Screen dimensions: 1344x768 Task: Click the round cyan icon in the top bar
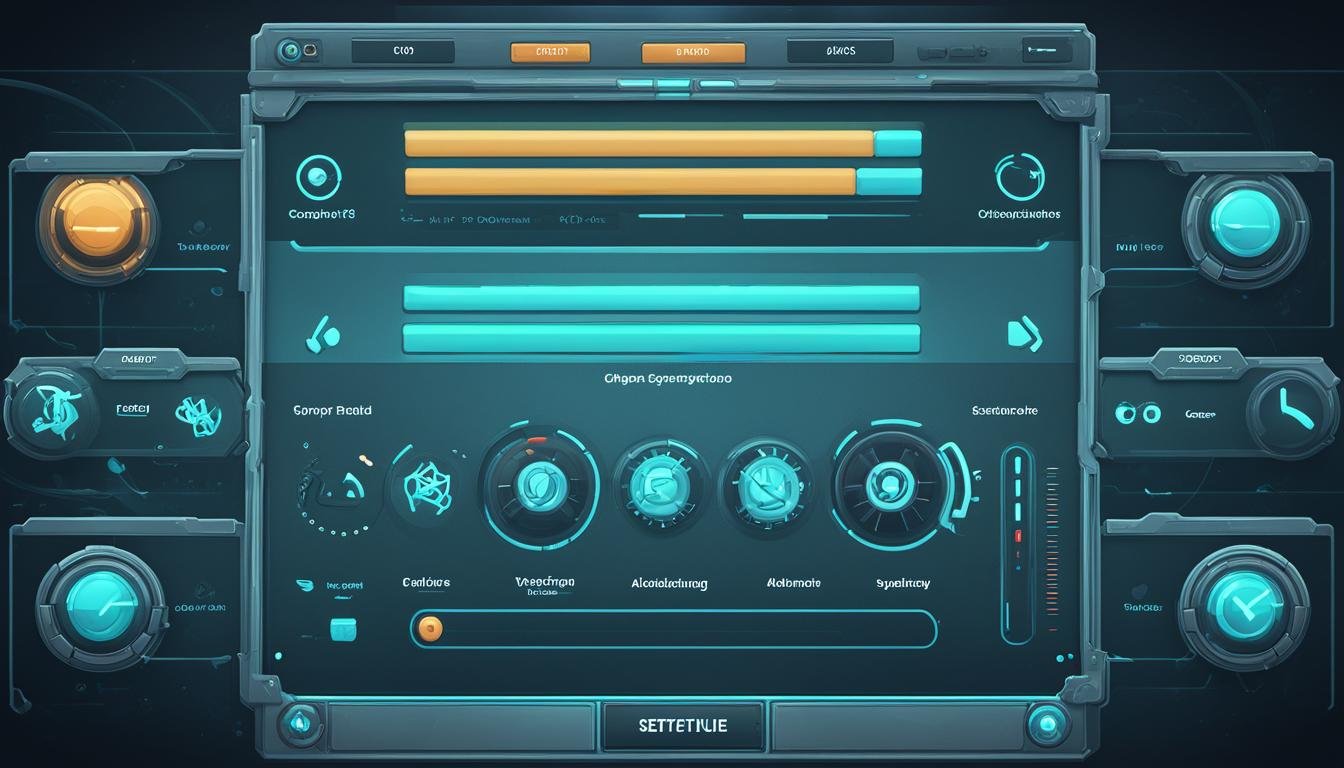290,49
